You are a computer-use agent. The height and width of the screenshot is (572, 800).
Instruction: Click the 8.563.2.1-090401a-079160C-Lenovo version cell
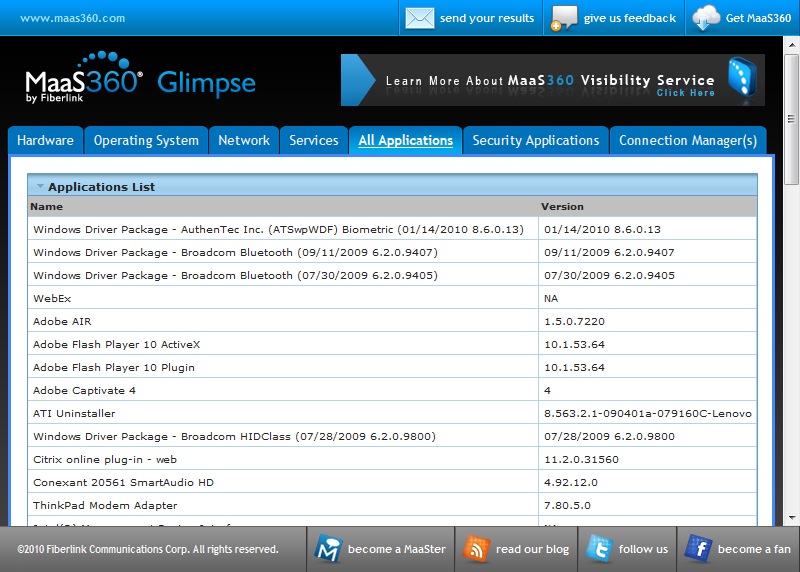tap(647, 413)
